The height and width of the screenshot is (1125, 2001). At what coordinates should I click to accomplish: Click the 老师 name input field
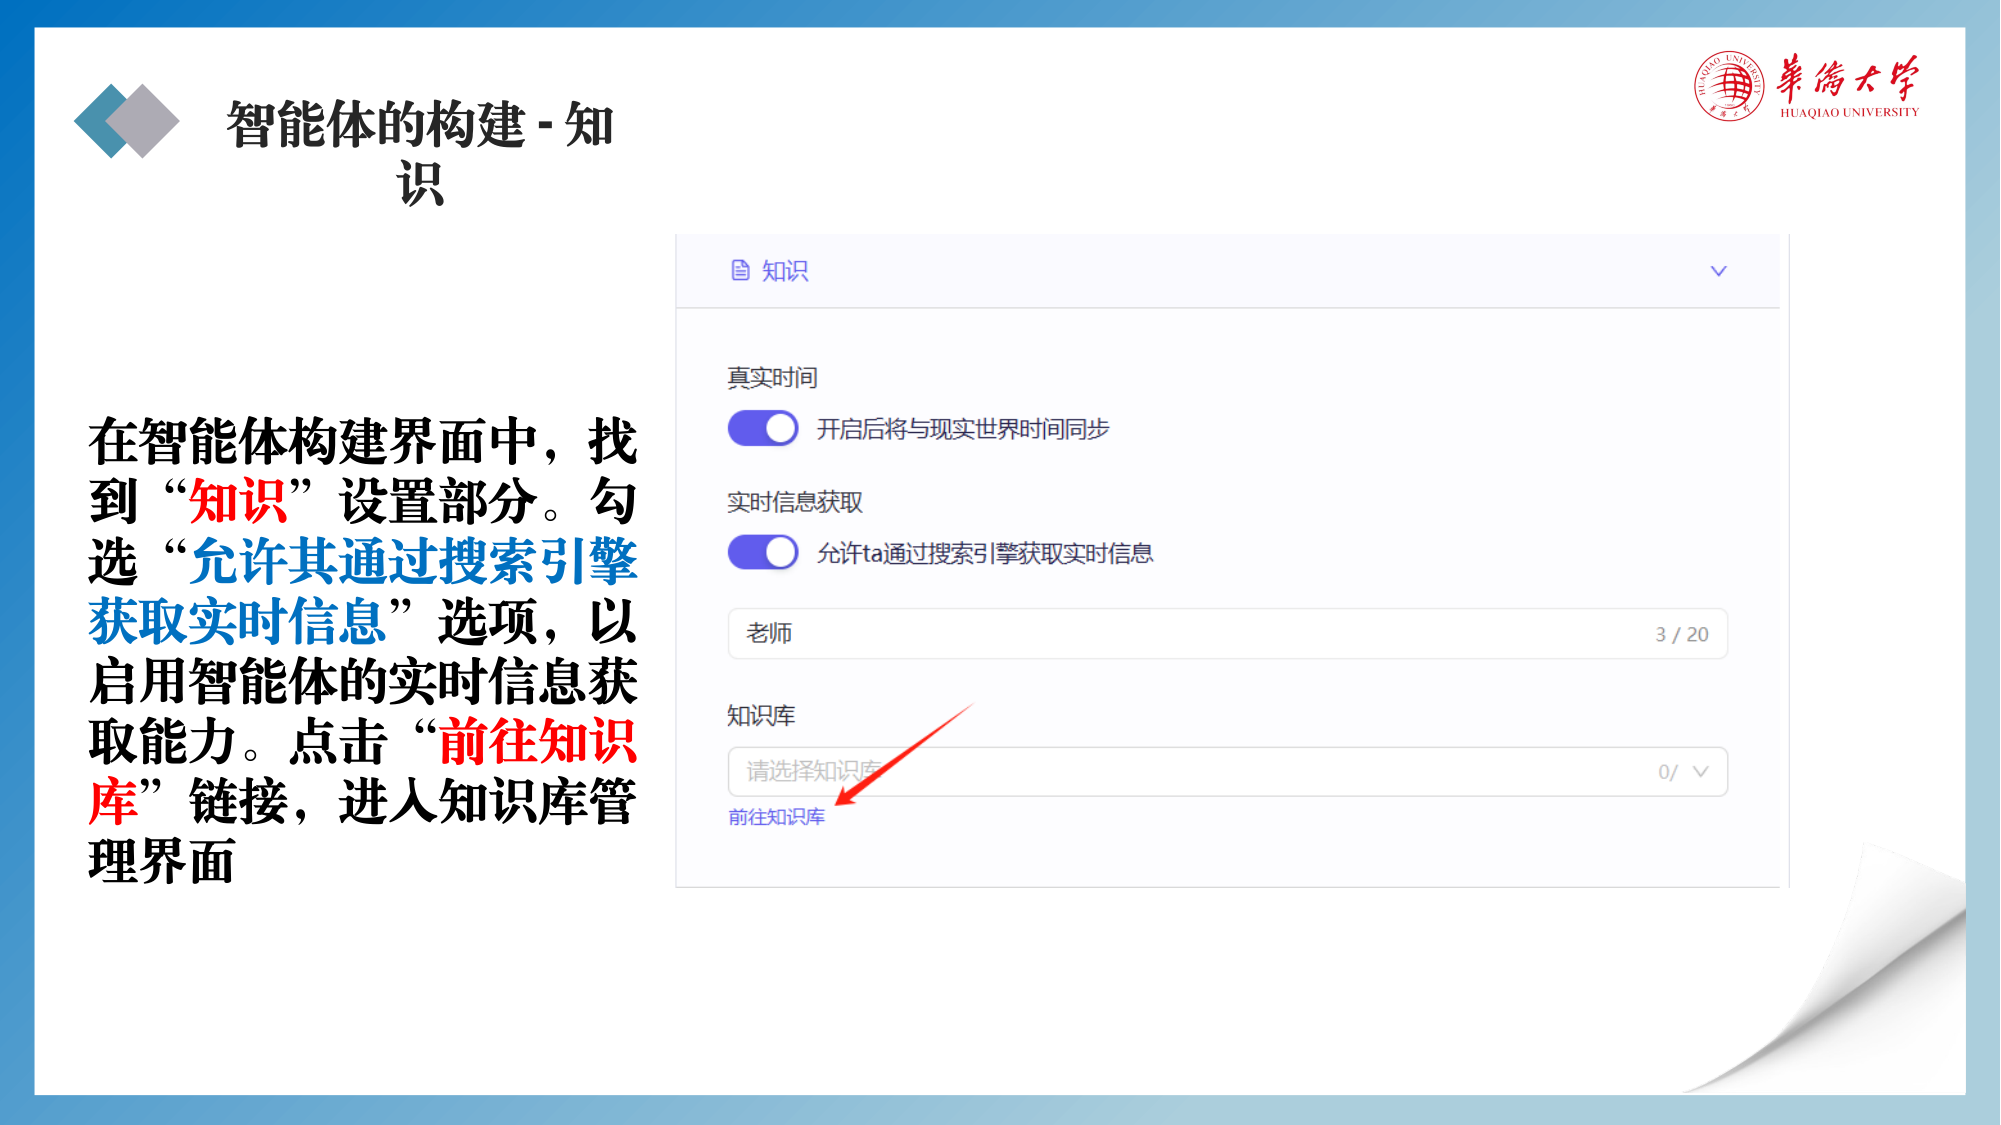point(1227,634)
